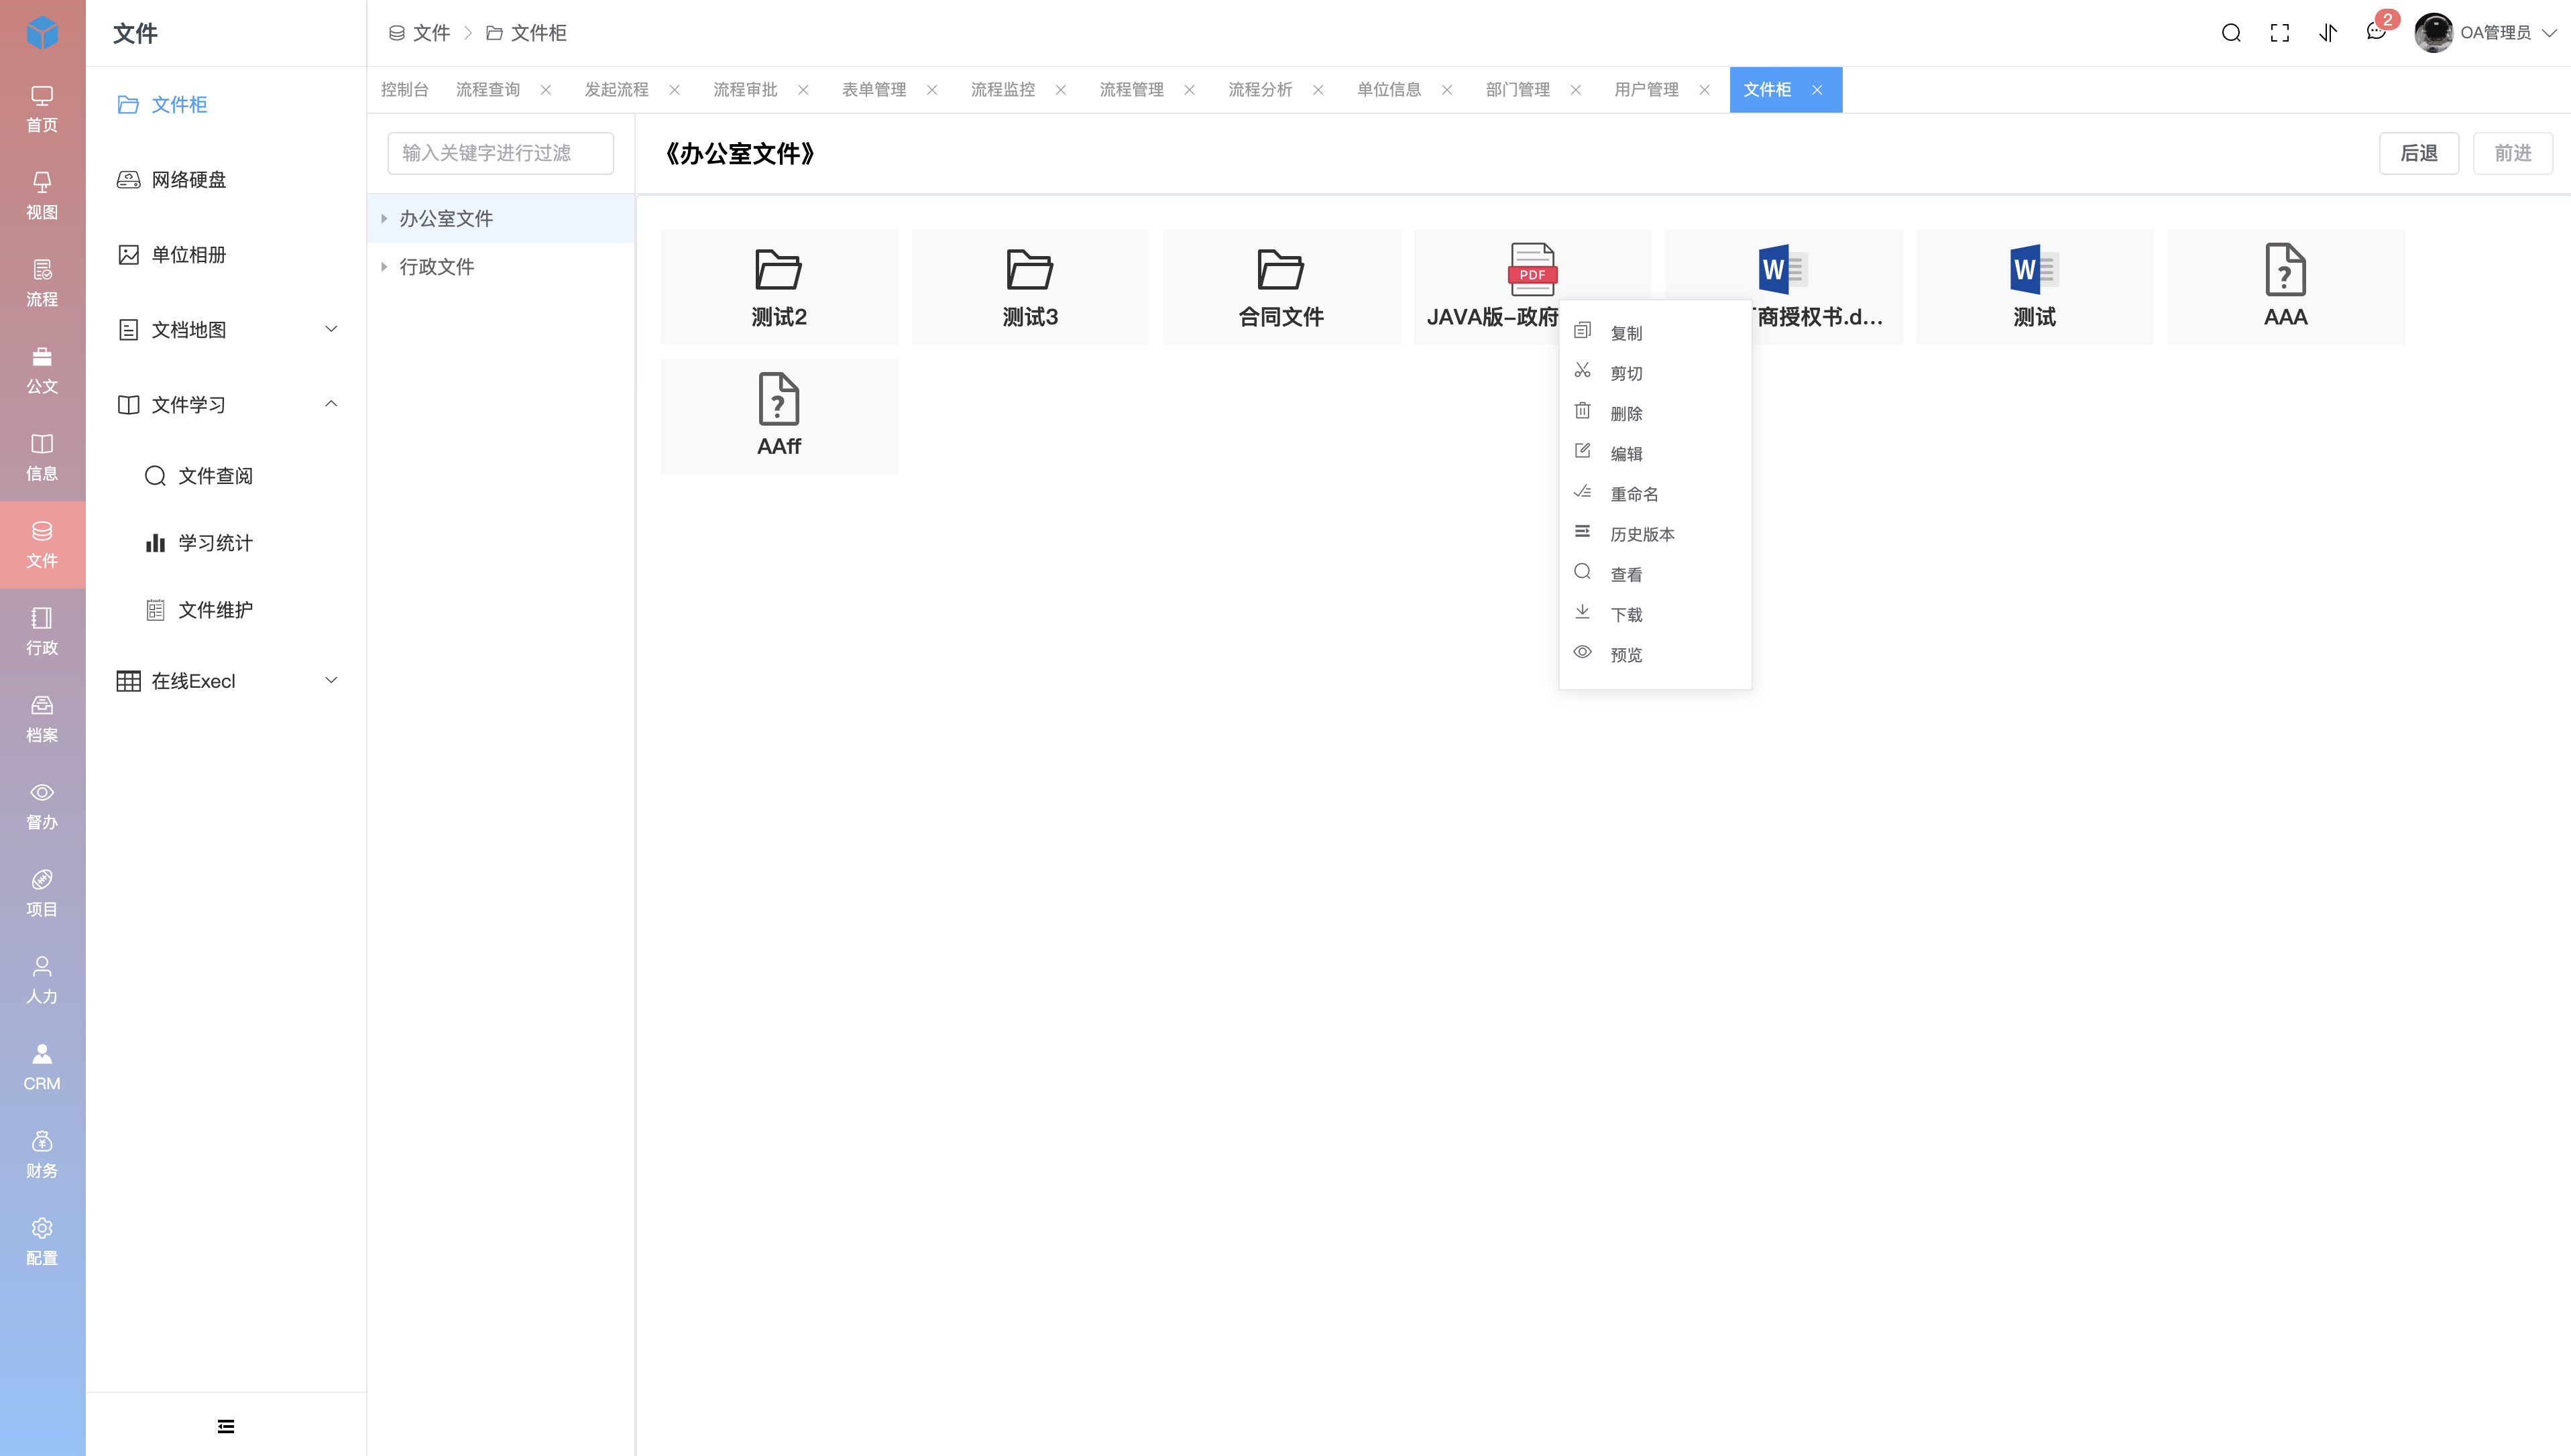Open 网络硬盘 in the side menu
The image size is (2571, 1456).
226,180
